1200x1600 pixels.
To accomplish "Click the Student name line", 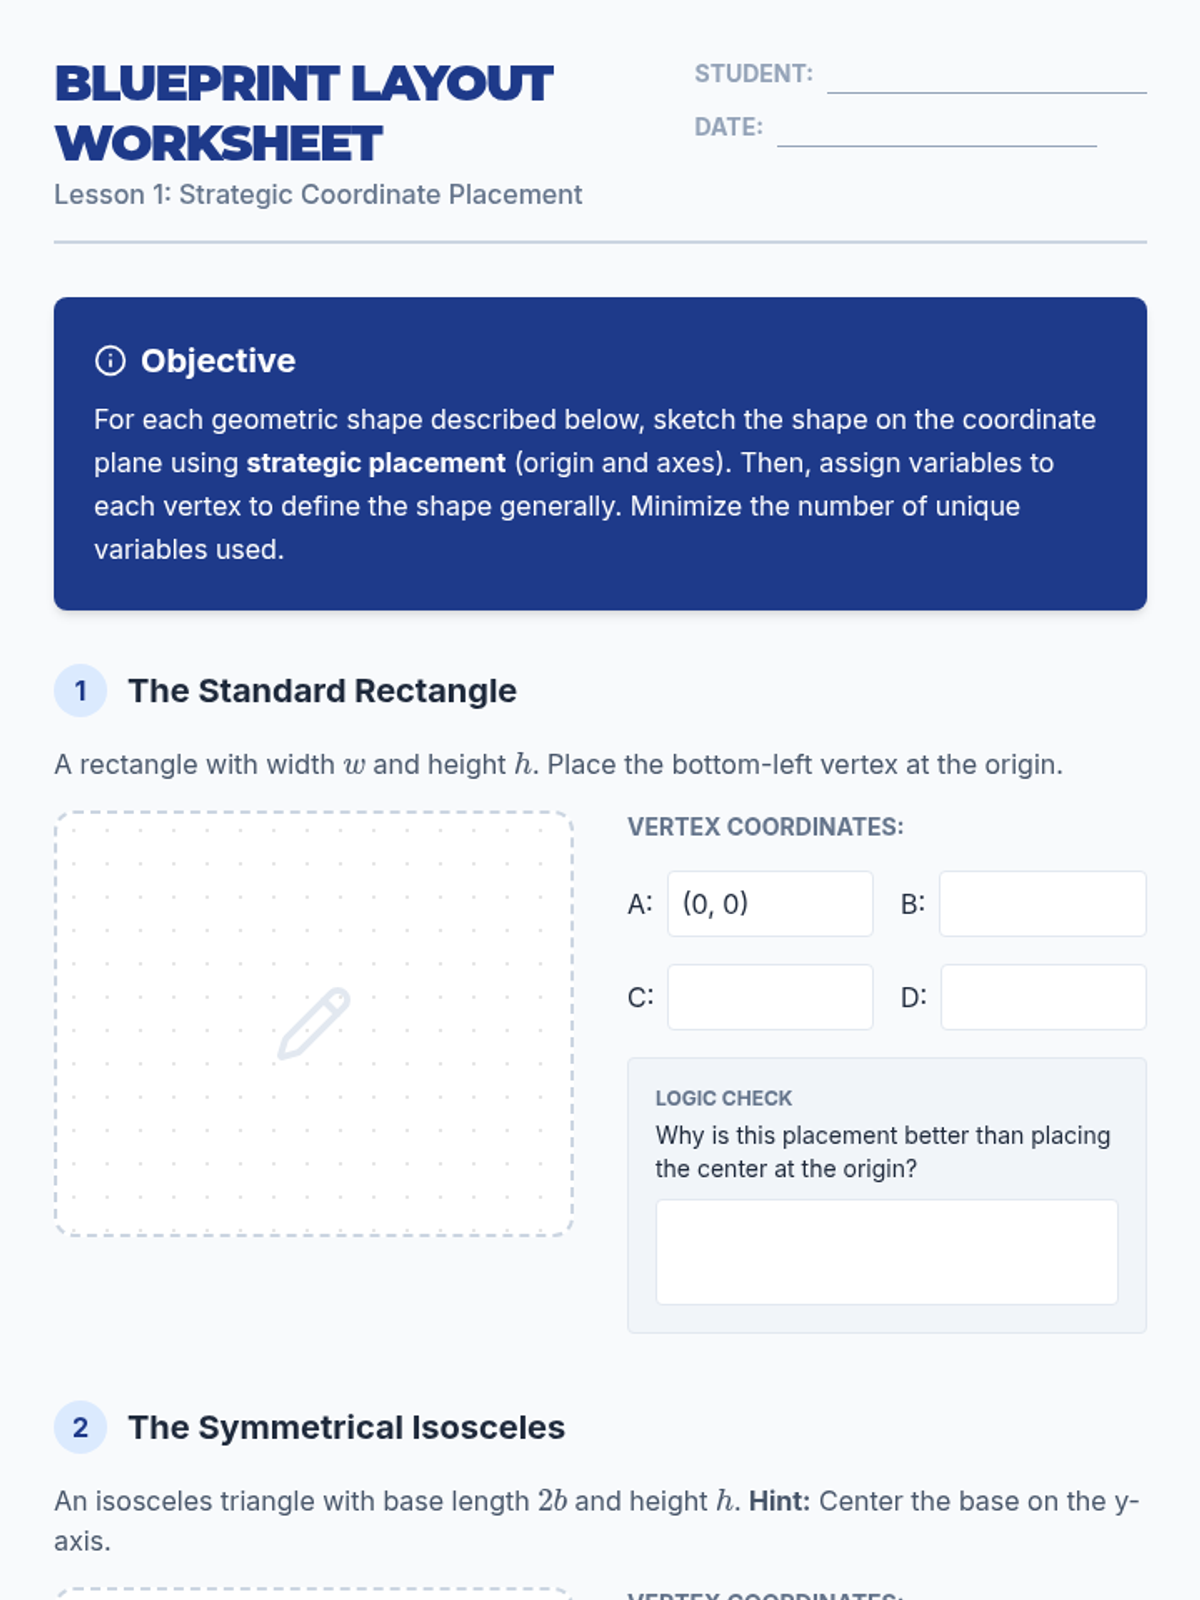I will (x=986, y=78).
